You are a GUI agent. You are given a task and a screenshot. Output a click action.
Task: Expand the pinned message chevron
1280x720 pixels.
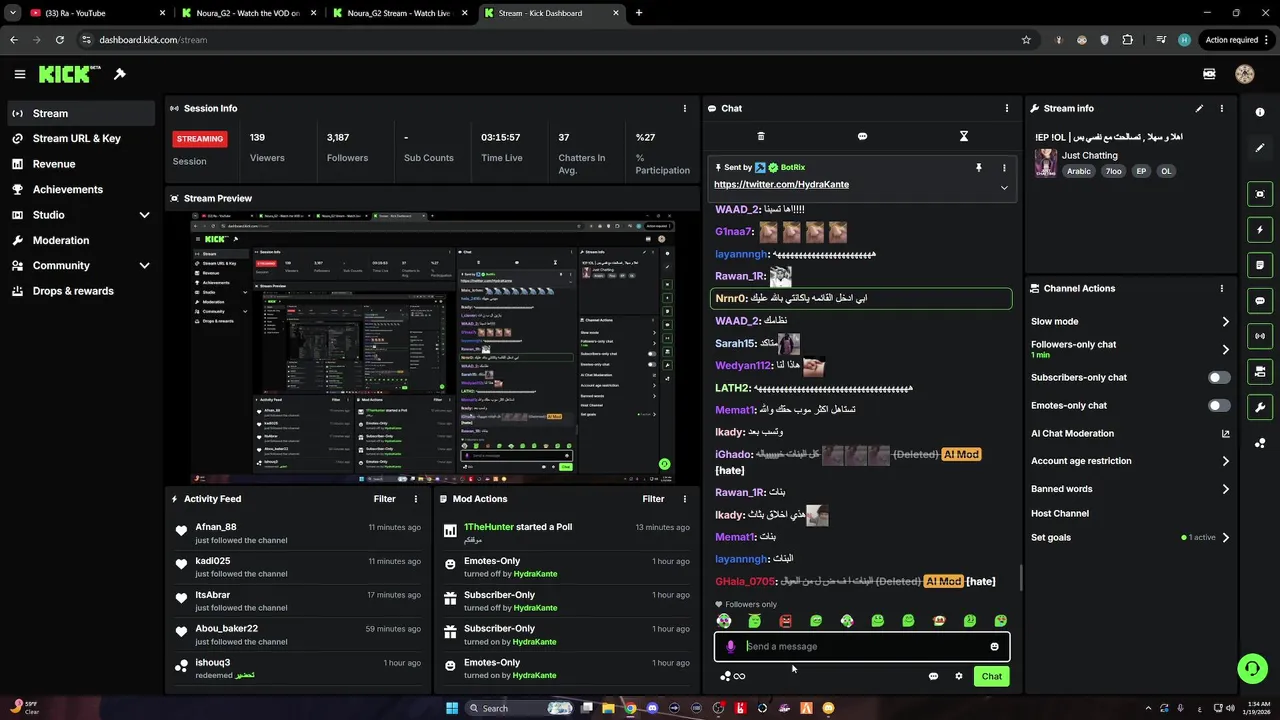pos(1004,187)
